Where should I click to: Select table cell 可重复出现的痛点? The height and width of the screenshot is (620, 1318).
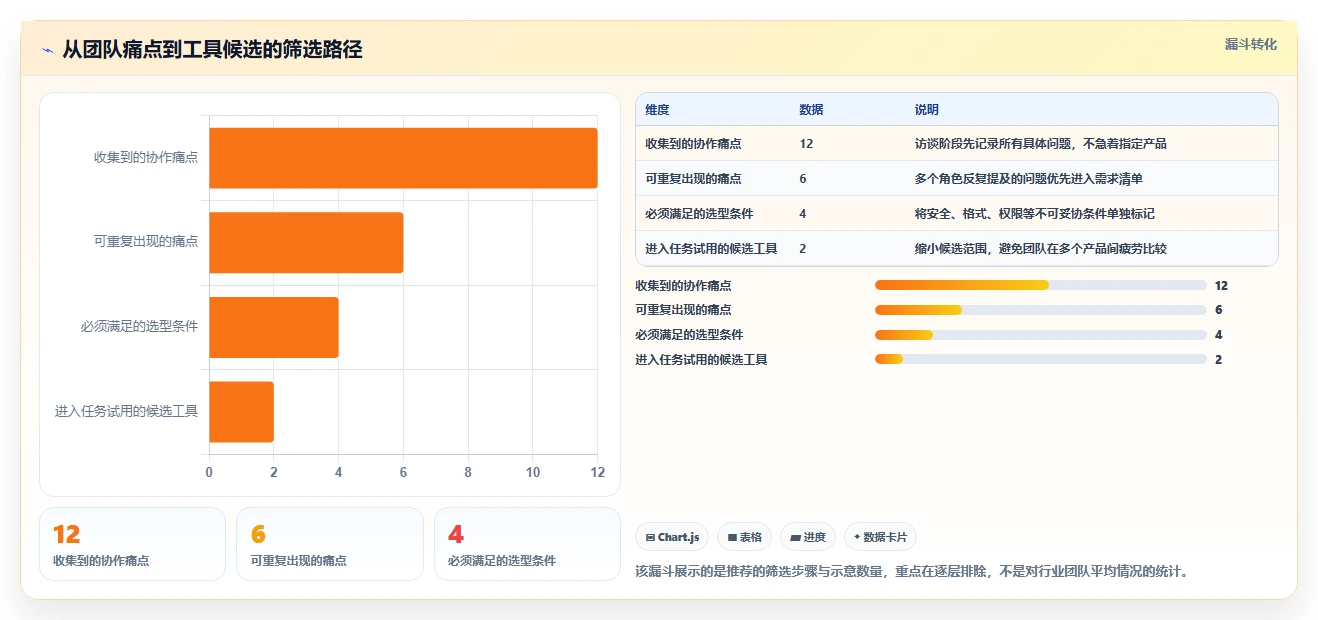[693, 179]
